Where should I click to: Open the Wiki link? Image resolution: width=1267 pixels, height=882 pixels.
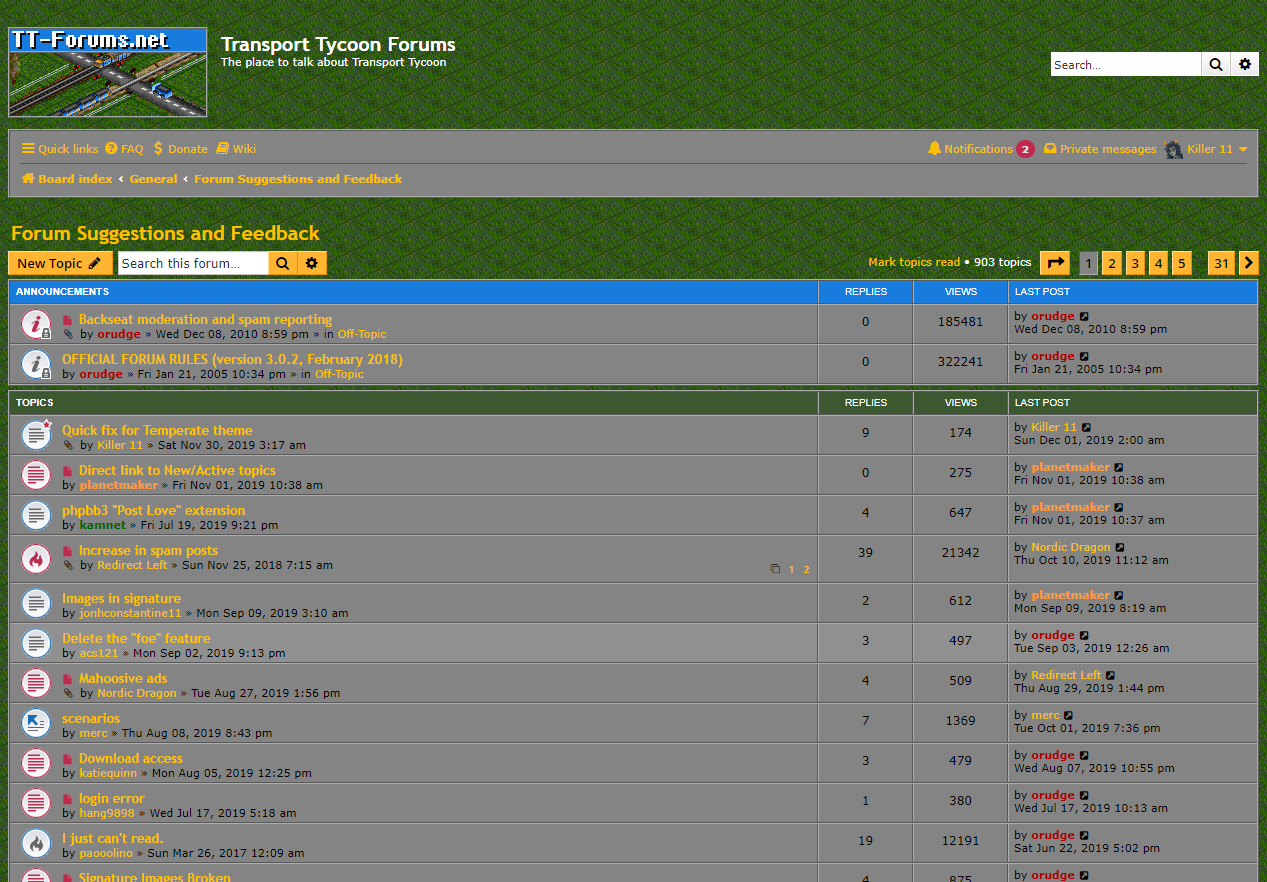pyautogui.click(x=236, y=149)
